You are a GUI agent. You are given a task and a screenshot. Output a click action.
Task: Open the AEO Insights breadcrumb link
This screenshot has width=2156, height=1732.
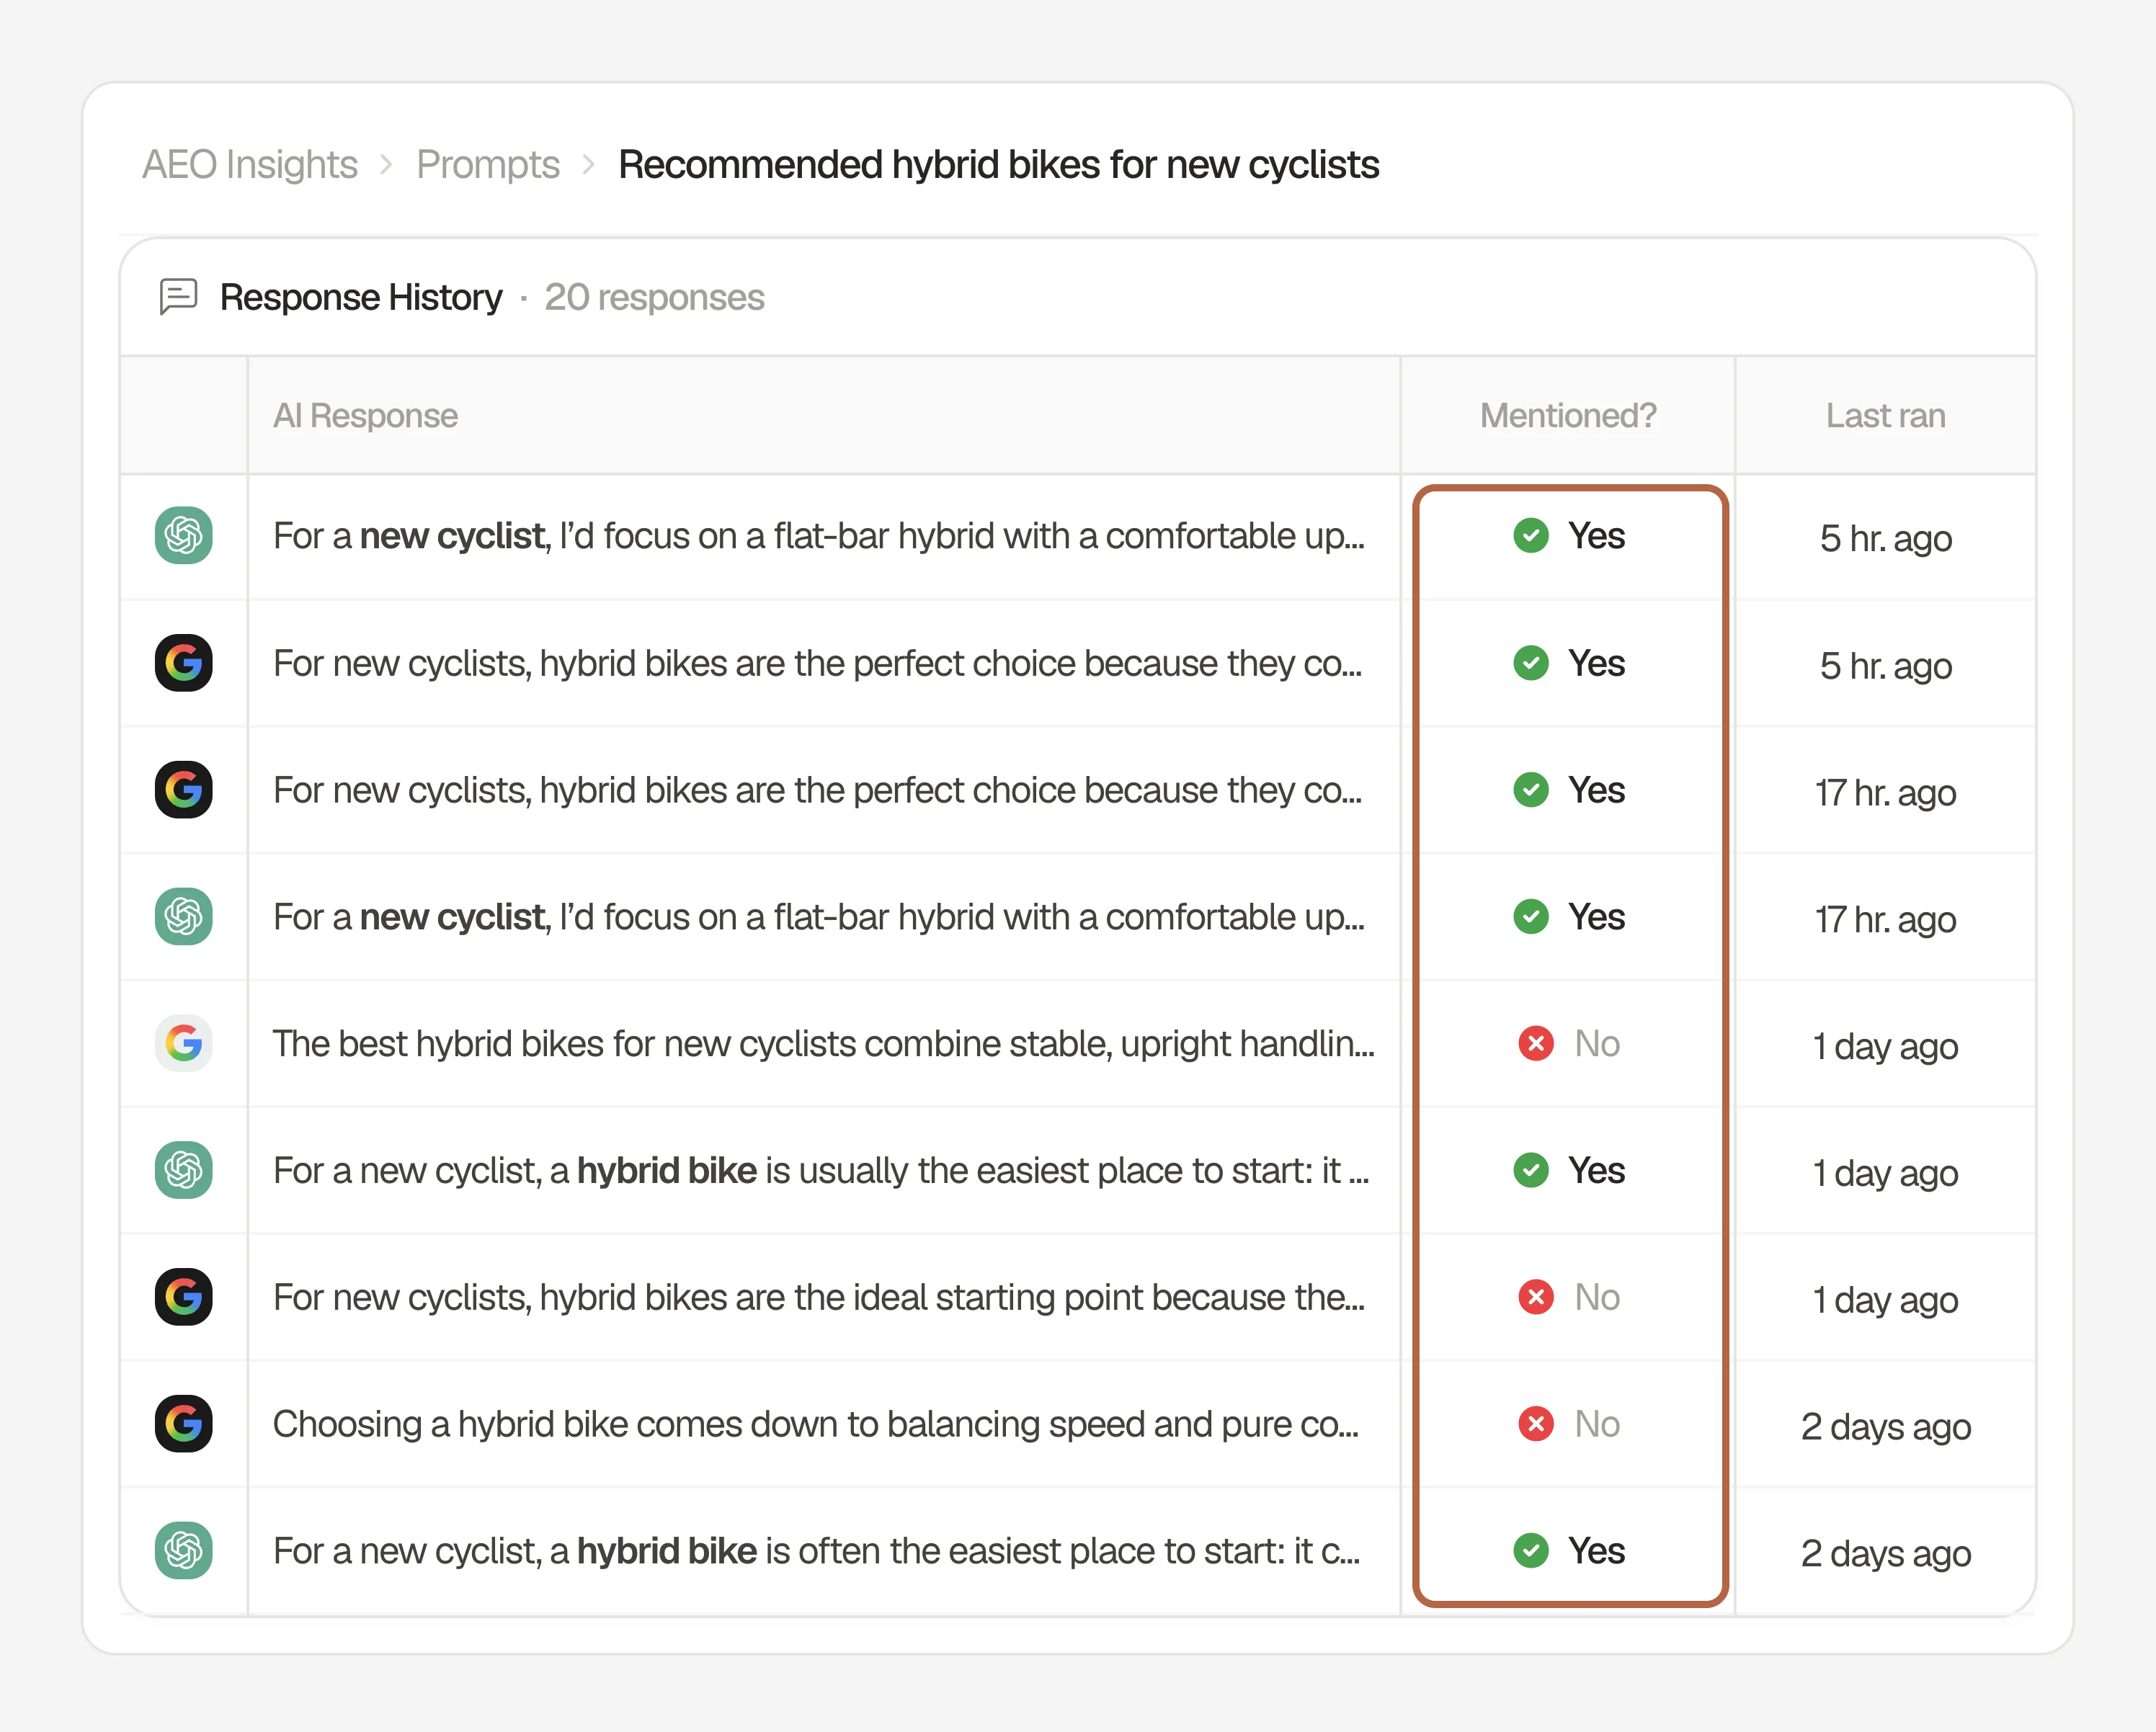(250, 165)
